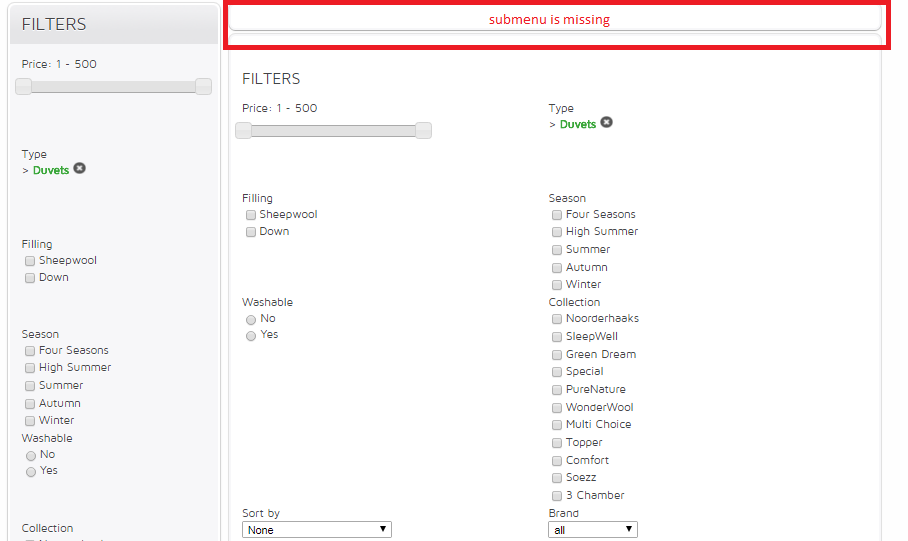
Task: Tick the Green Dream collection checkbox
Action: tap(557, 355)
